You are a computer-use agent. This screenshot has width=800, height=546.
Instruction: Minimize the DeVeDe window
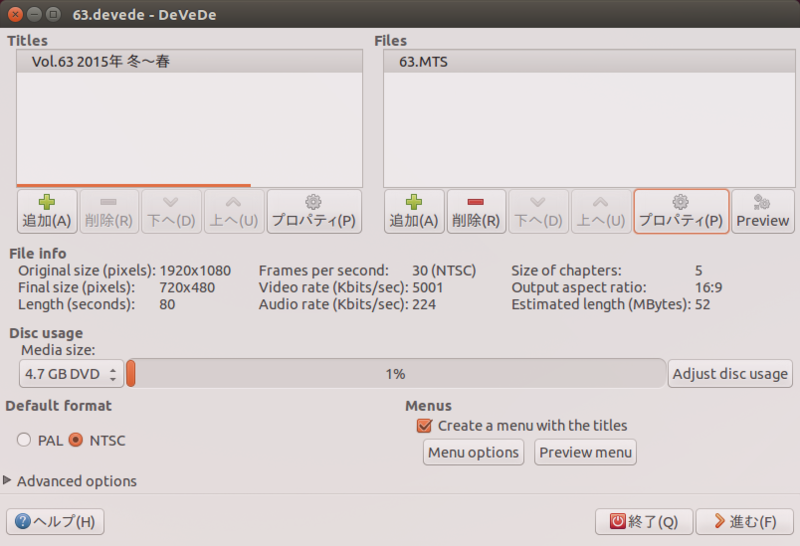click(x=34, y=14)
